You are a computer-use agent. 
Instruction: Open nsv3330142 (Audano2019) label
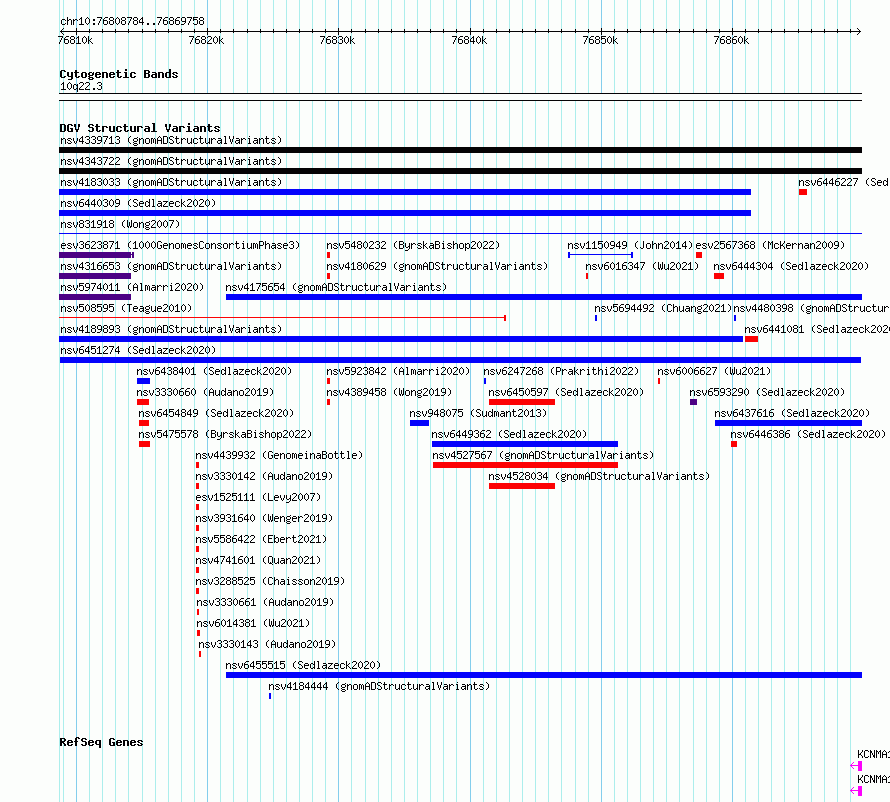point(264,476)
